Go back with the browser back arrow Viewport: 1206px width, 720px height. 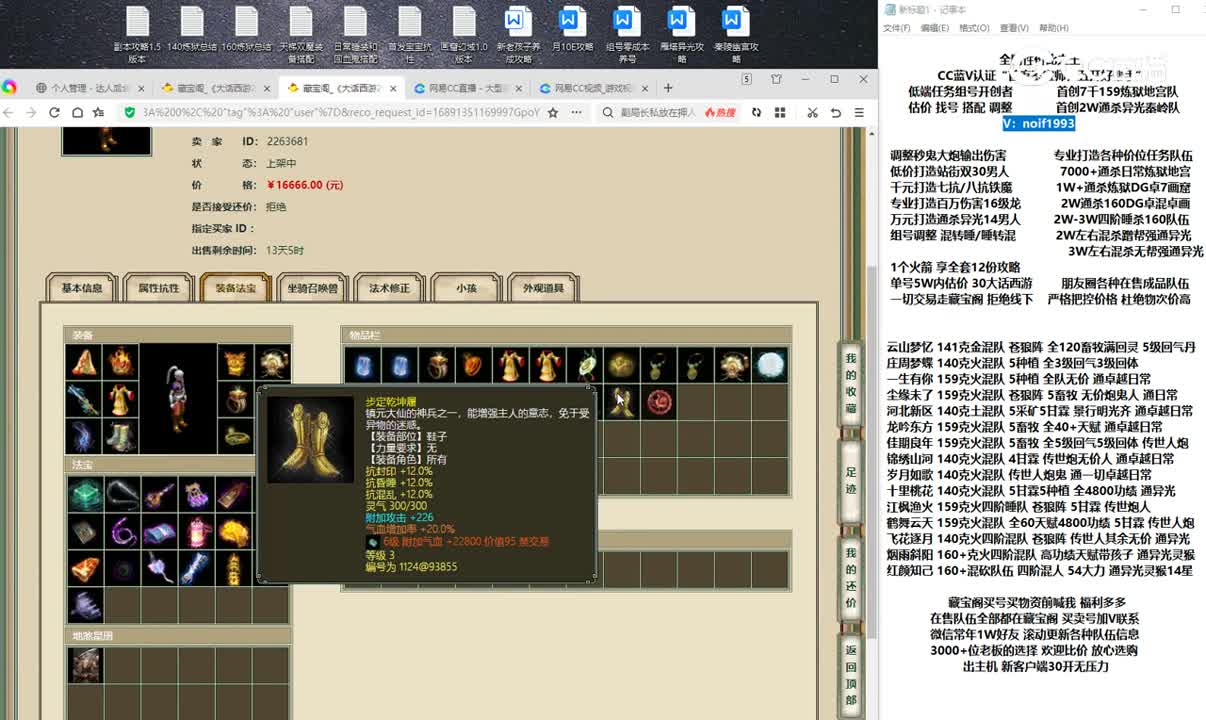pyautogui.click(x=10, y=113)
